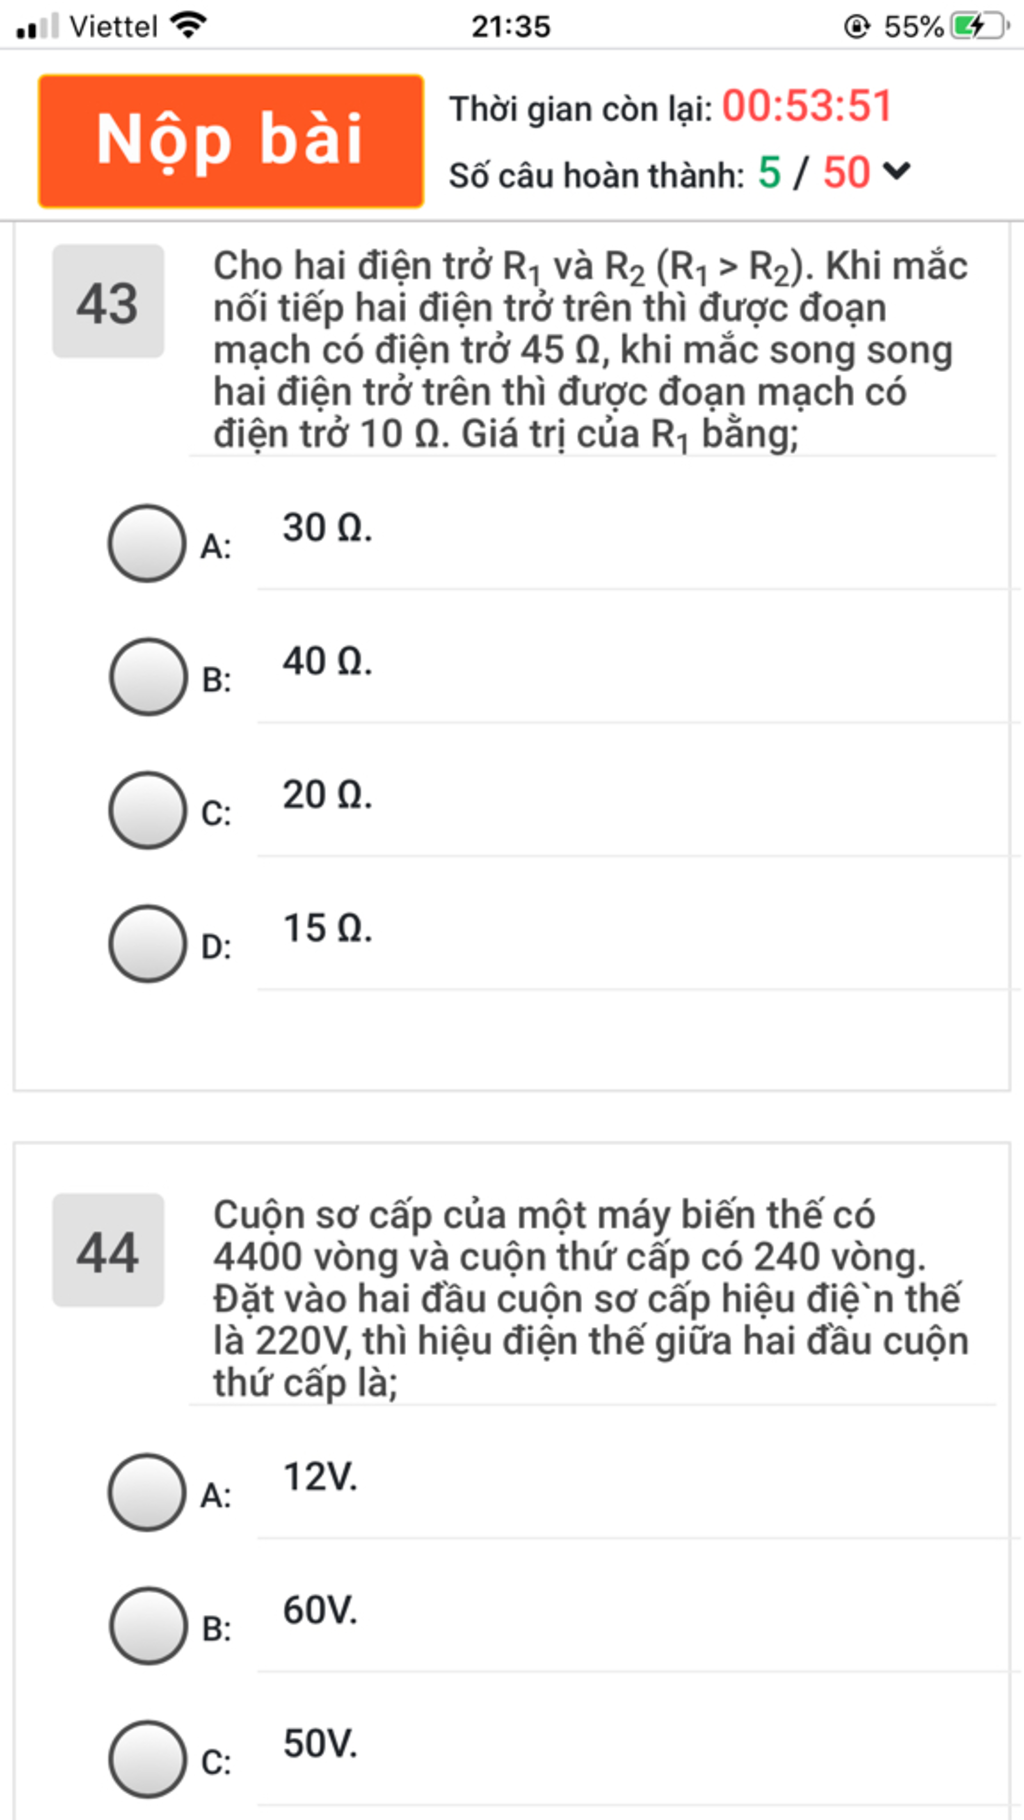
Task: Select answer A for question 43
Action: point(147,543)
